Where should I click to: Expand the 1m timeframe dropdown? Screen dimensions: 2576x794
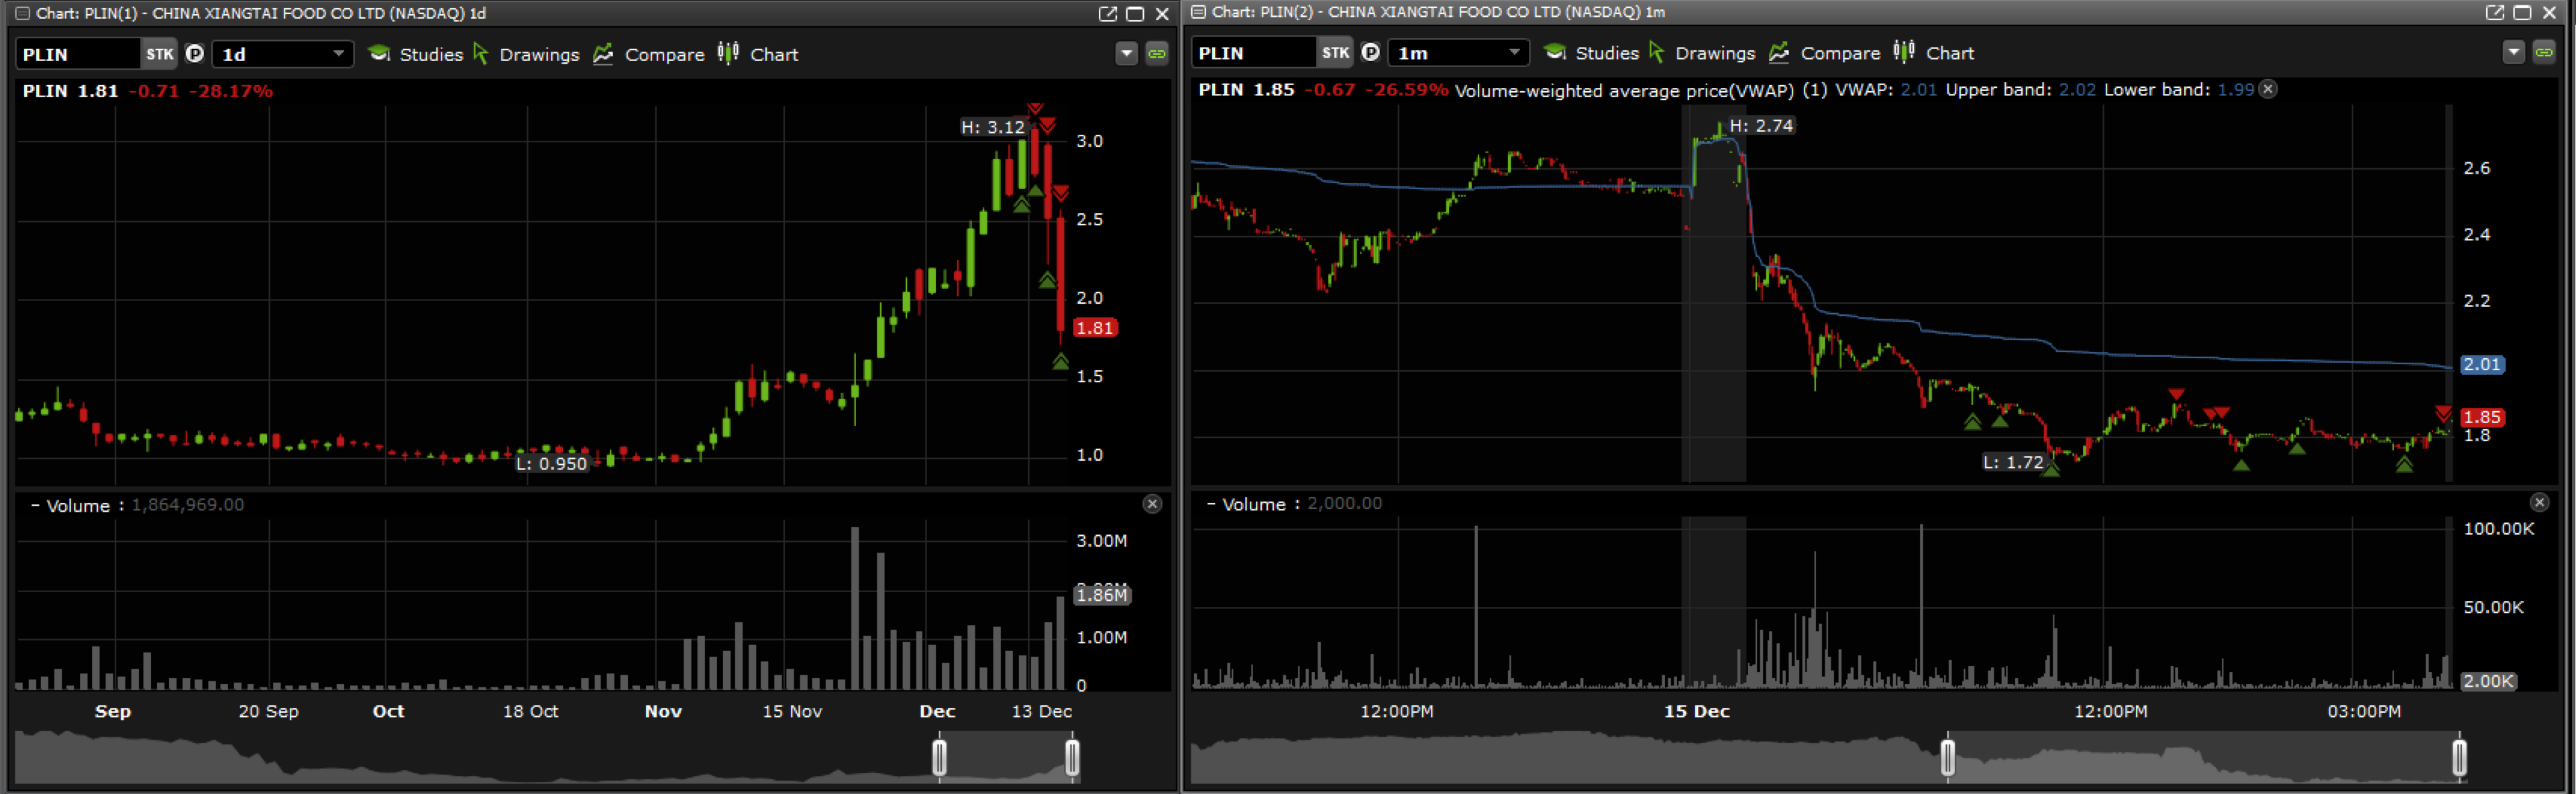[1514, 53]
